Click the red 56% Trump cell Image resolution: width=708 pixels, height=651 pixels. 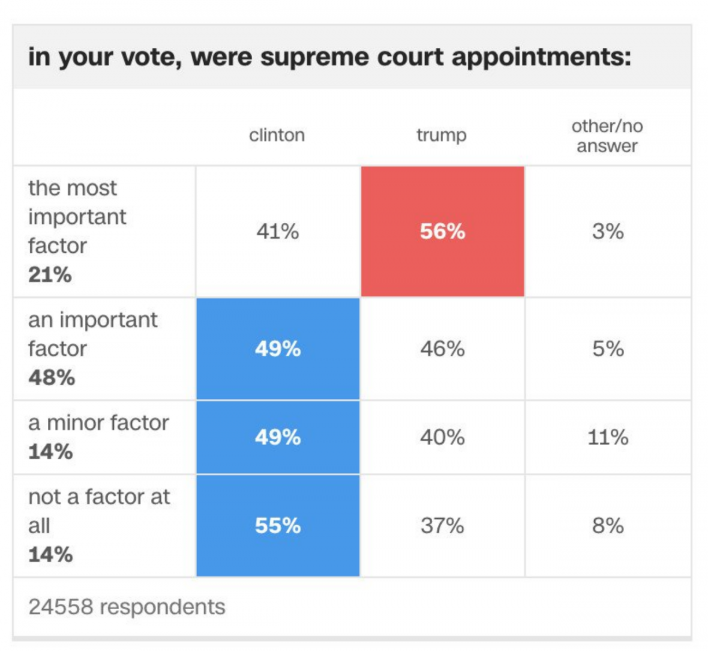pyautogui.click(x=442, y=231)
